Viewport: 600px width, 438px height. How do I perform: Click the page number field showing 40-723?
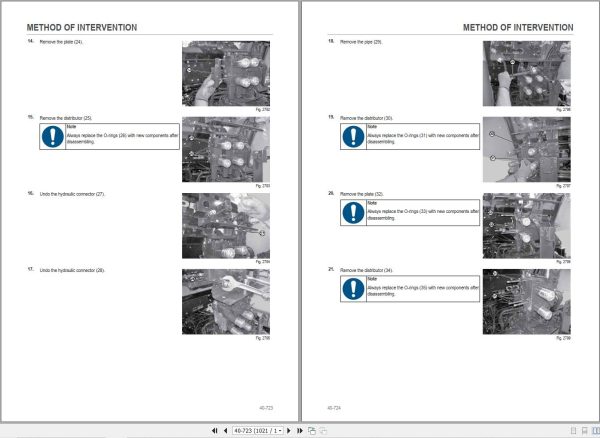pos(258,431)
